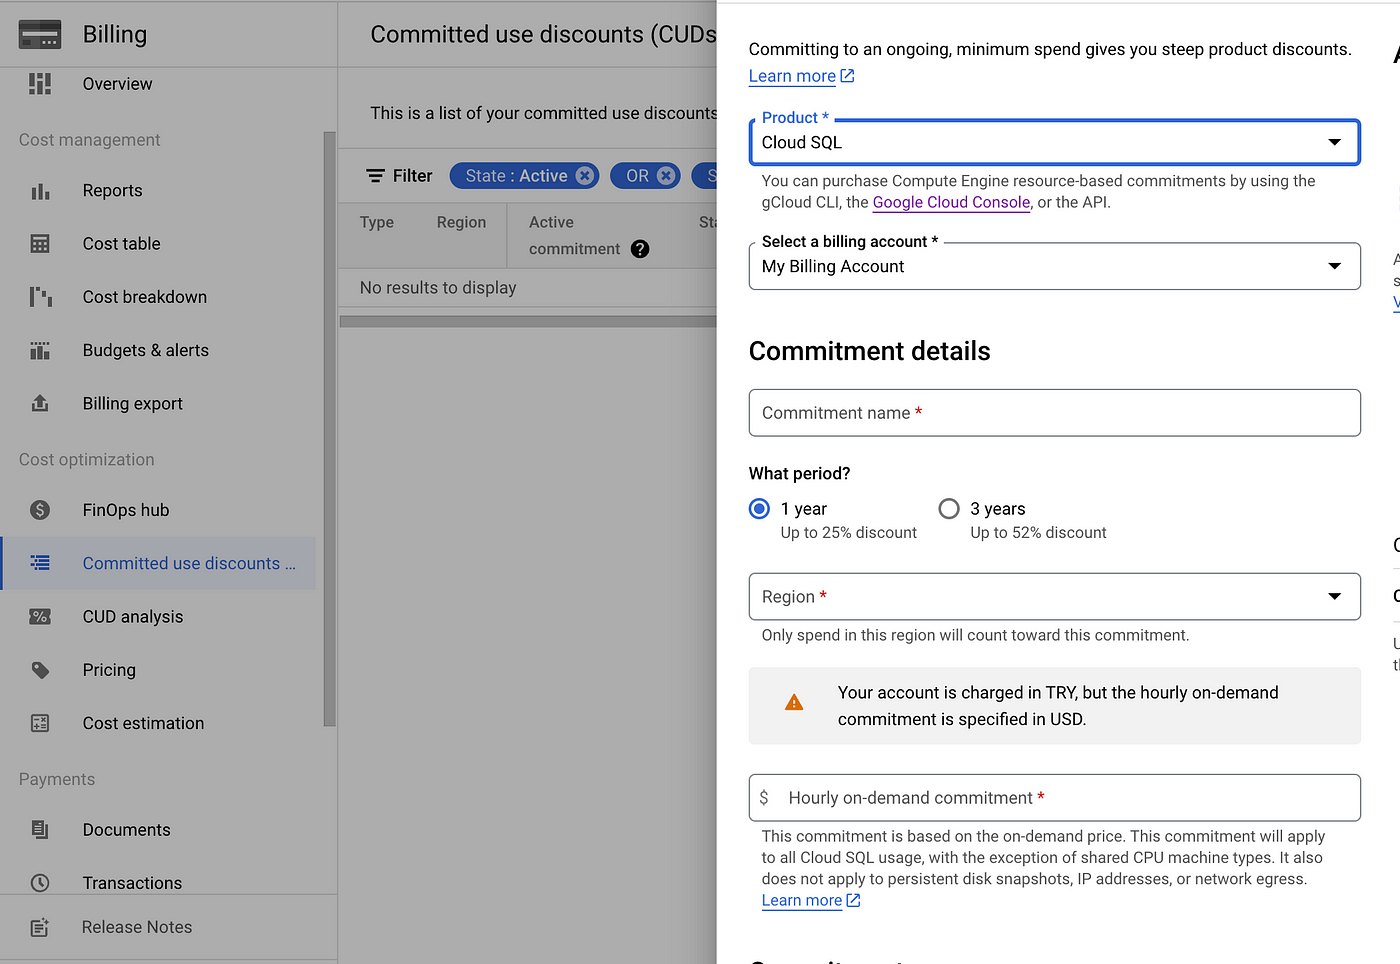Click external link icon beside top Learn more
The width and height of the screenshot is (1400, 964).
click(x=847, y=76)
